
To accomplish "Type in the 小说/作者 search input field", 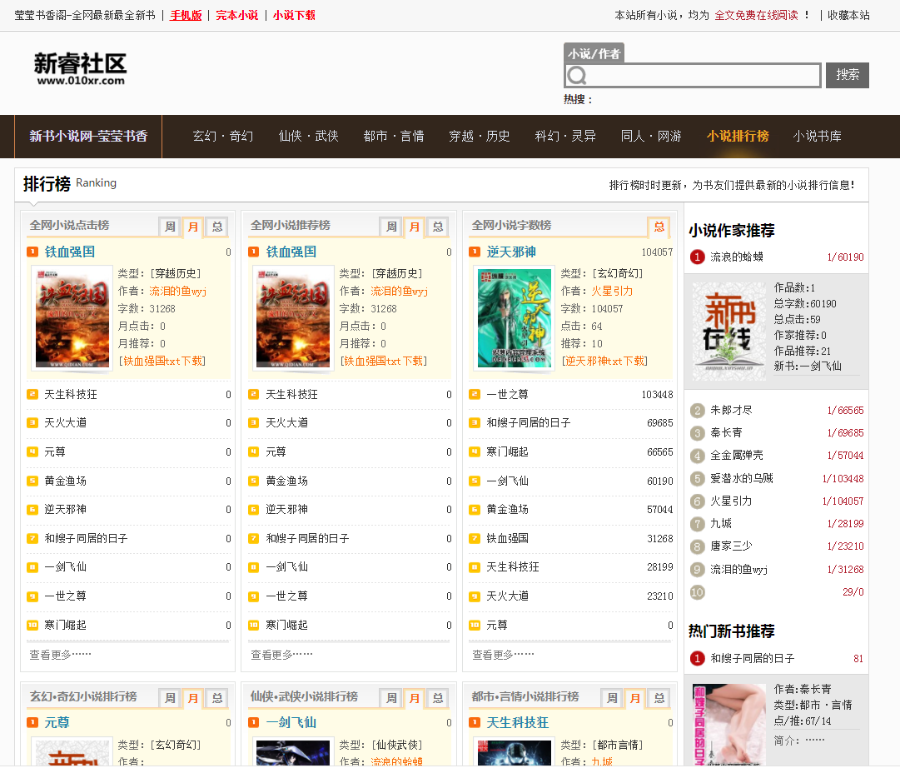I will tap(692, 75).
